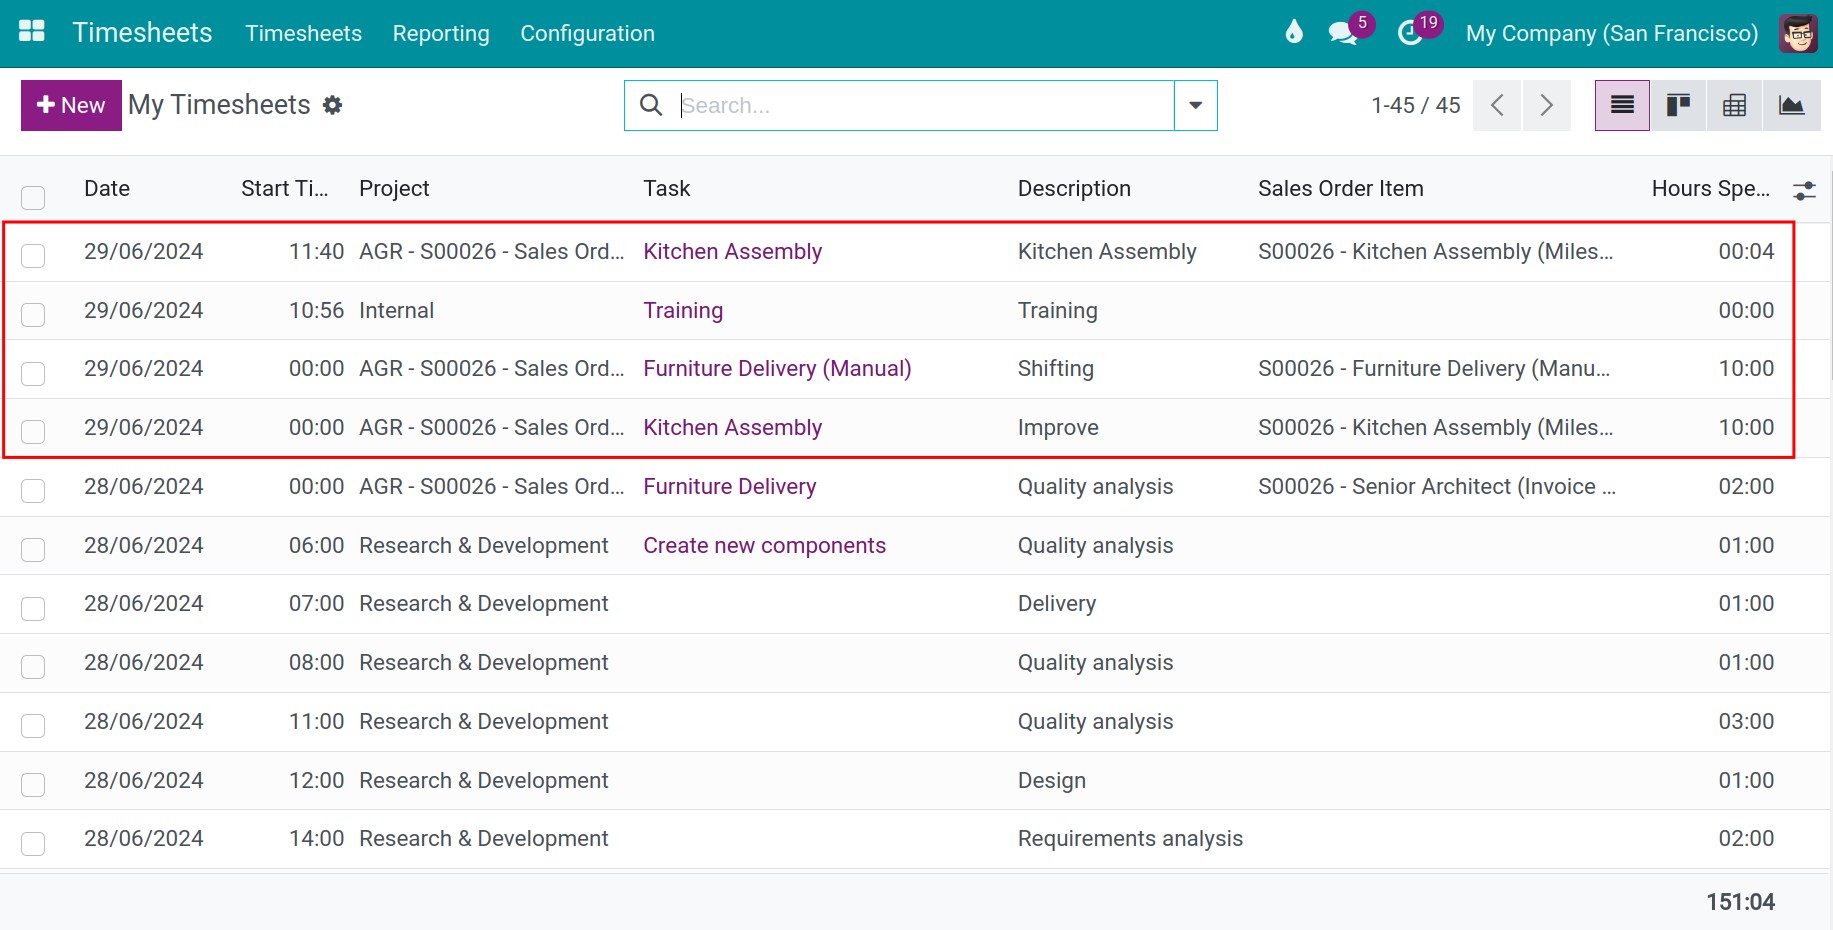Check the row for 11:40 Kitchen Assembly
Screen dimensions: 1833x930
tap(33, 256)
